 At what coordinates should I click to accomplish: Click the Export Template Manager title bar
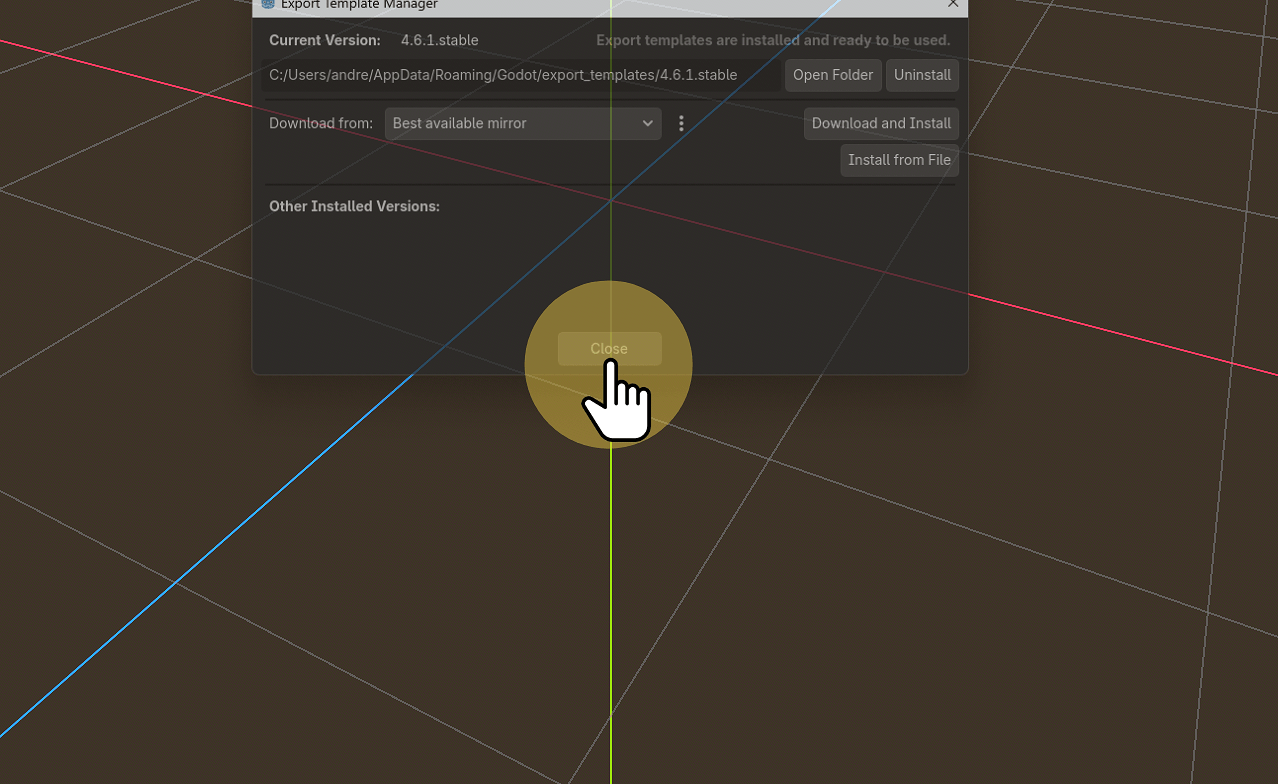pos(600,6)
